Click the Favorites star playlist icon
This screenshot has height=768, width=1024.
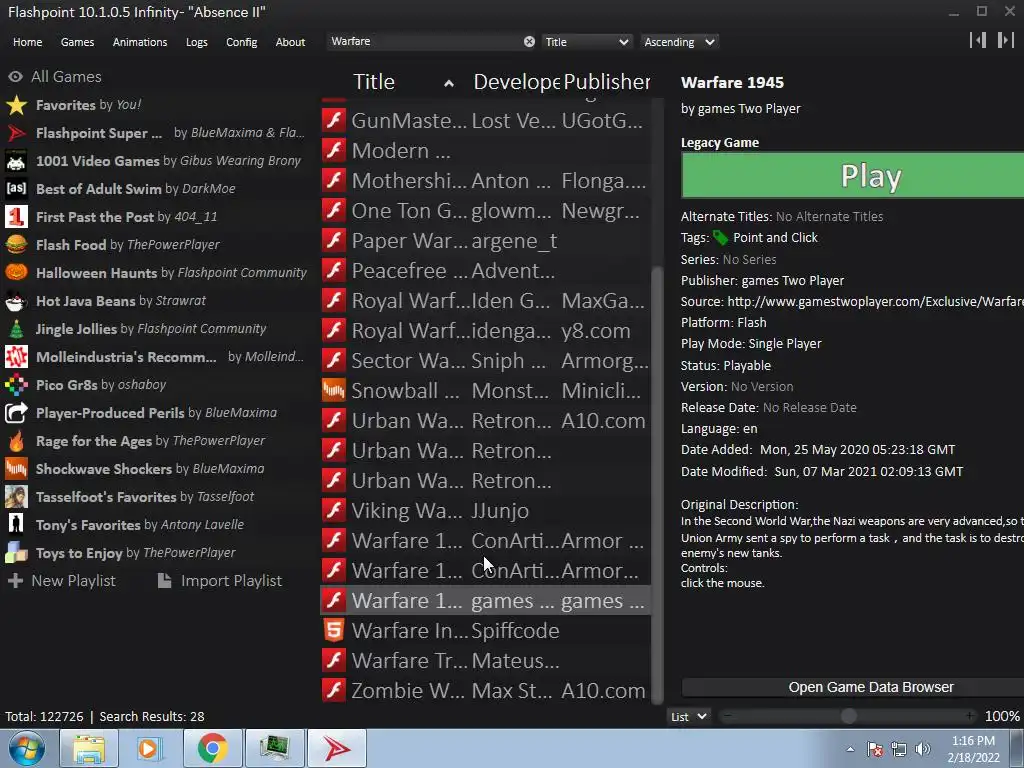click(16, 104)
